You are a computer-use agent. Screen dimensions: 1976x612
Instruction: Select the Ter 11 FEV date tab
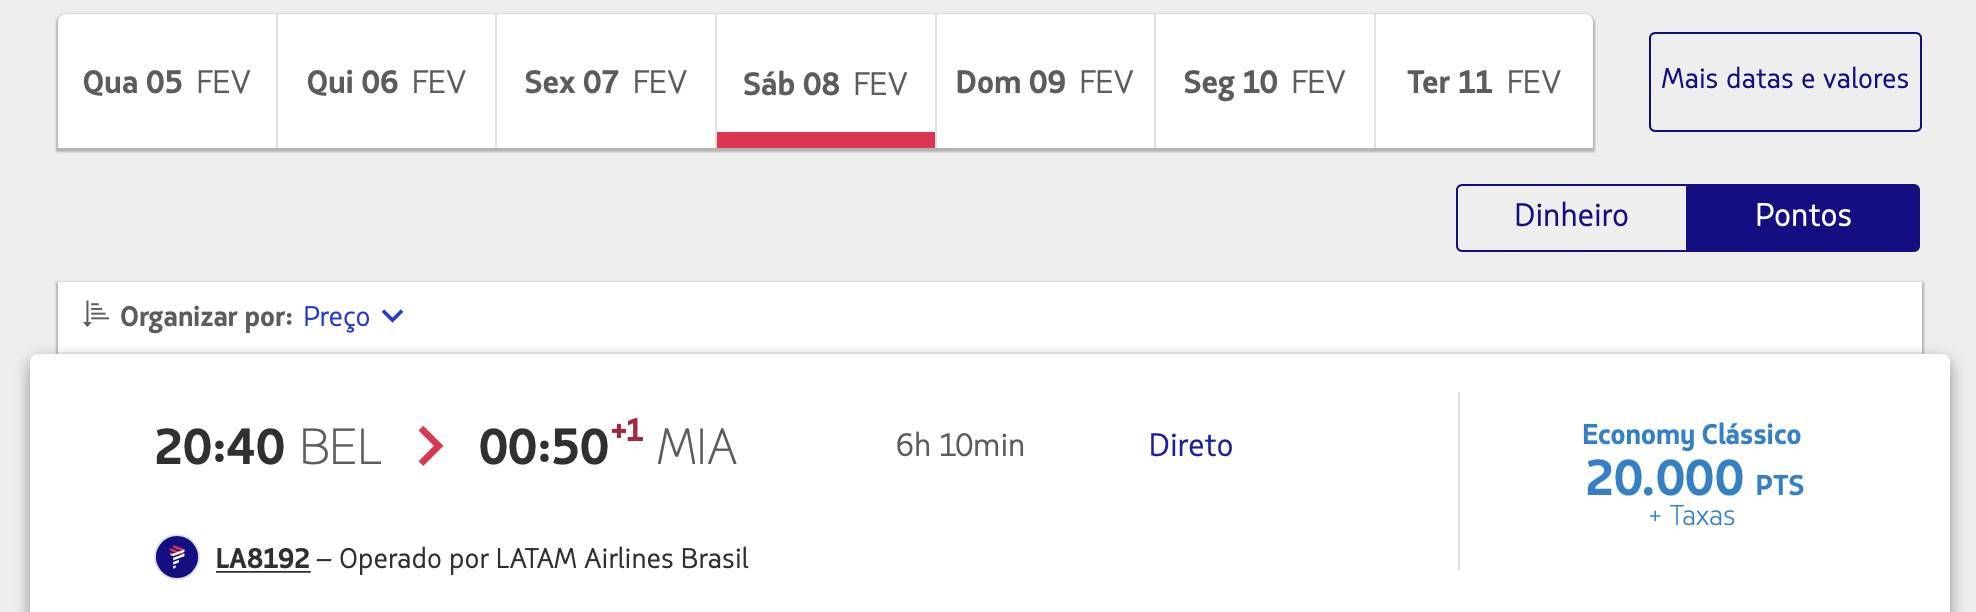click(1484, 82)
